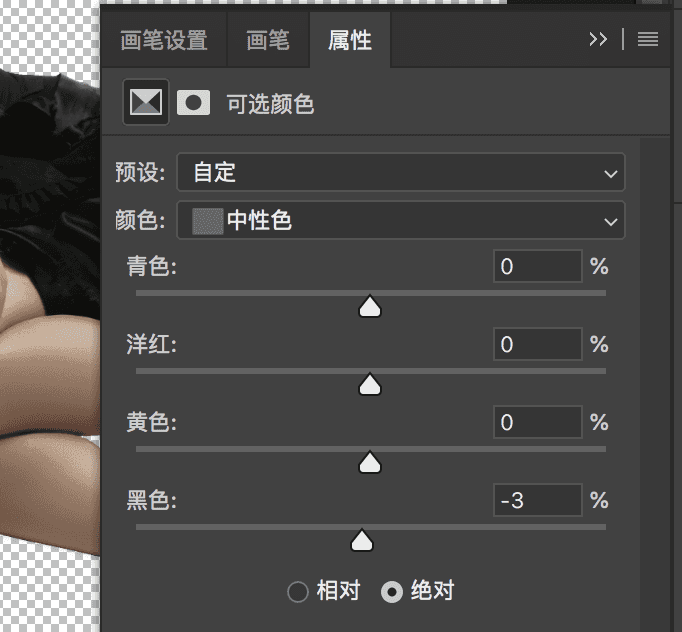
Task: Select the 属性 tab
Action: (x=350, y=40)
